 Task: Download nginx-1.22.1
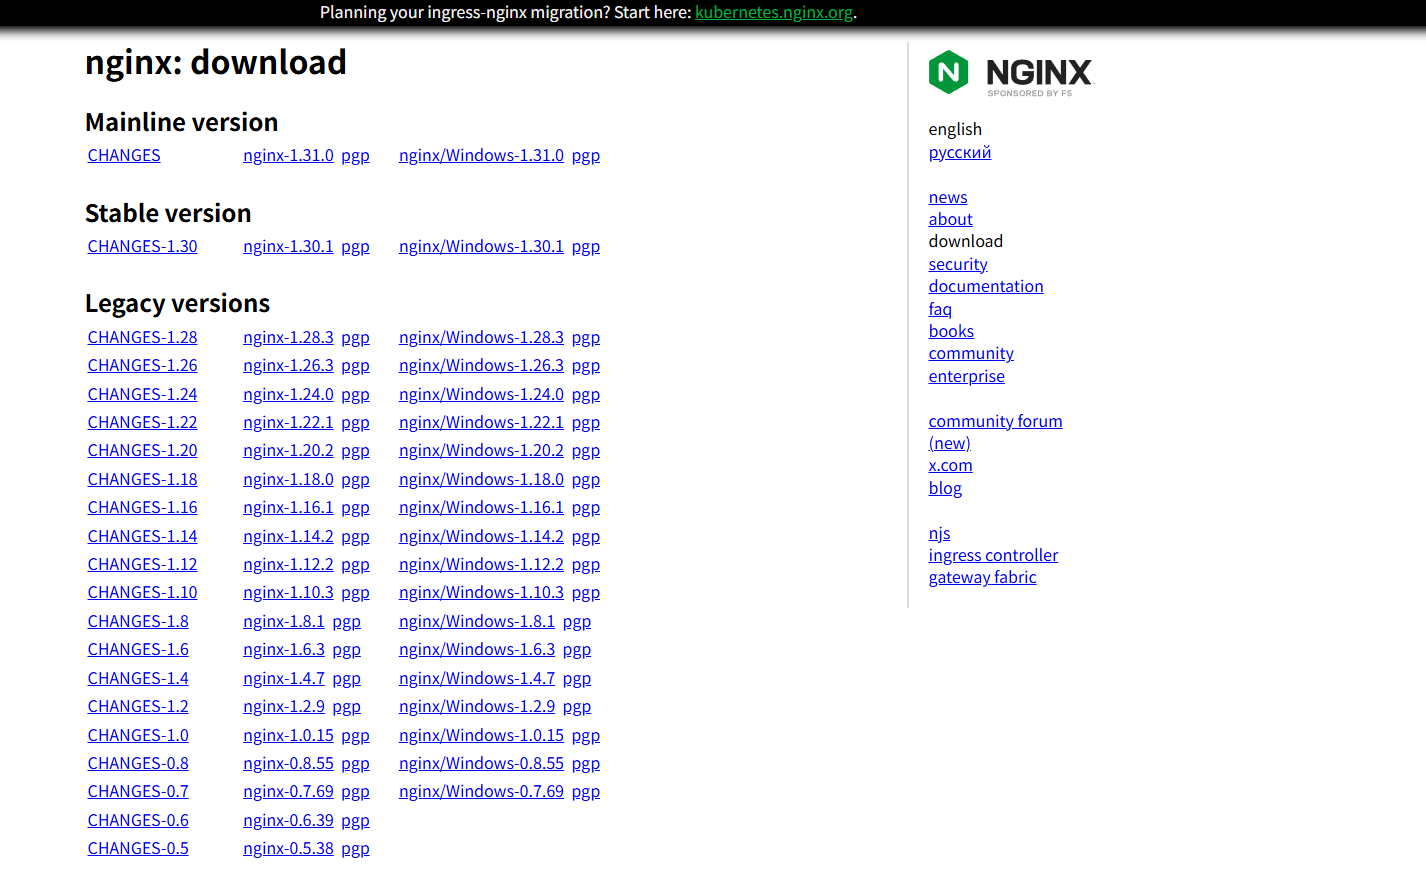[x=288, y=422]
